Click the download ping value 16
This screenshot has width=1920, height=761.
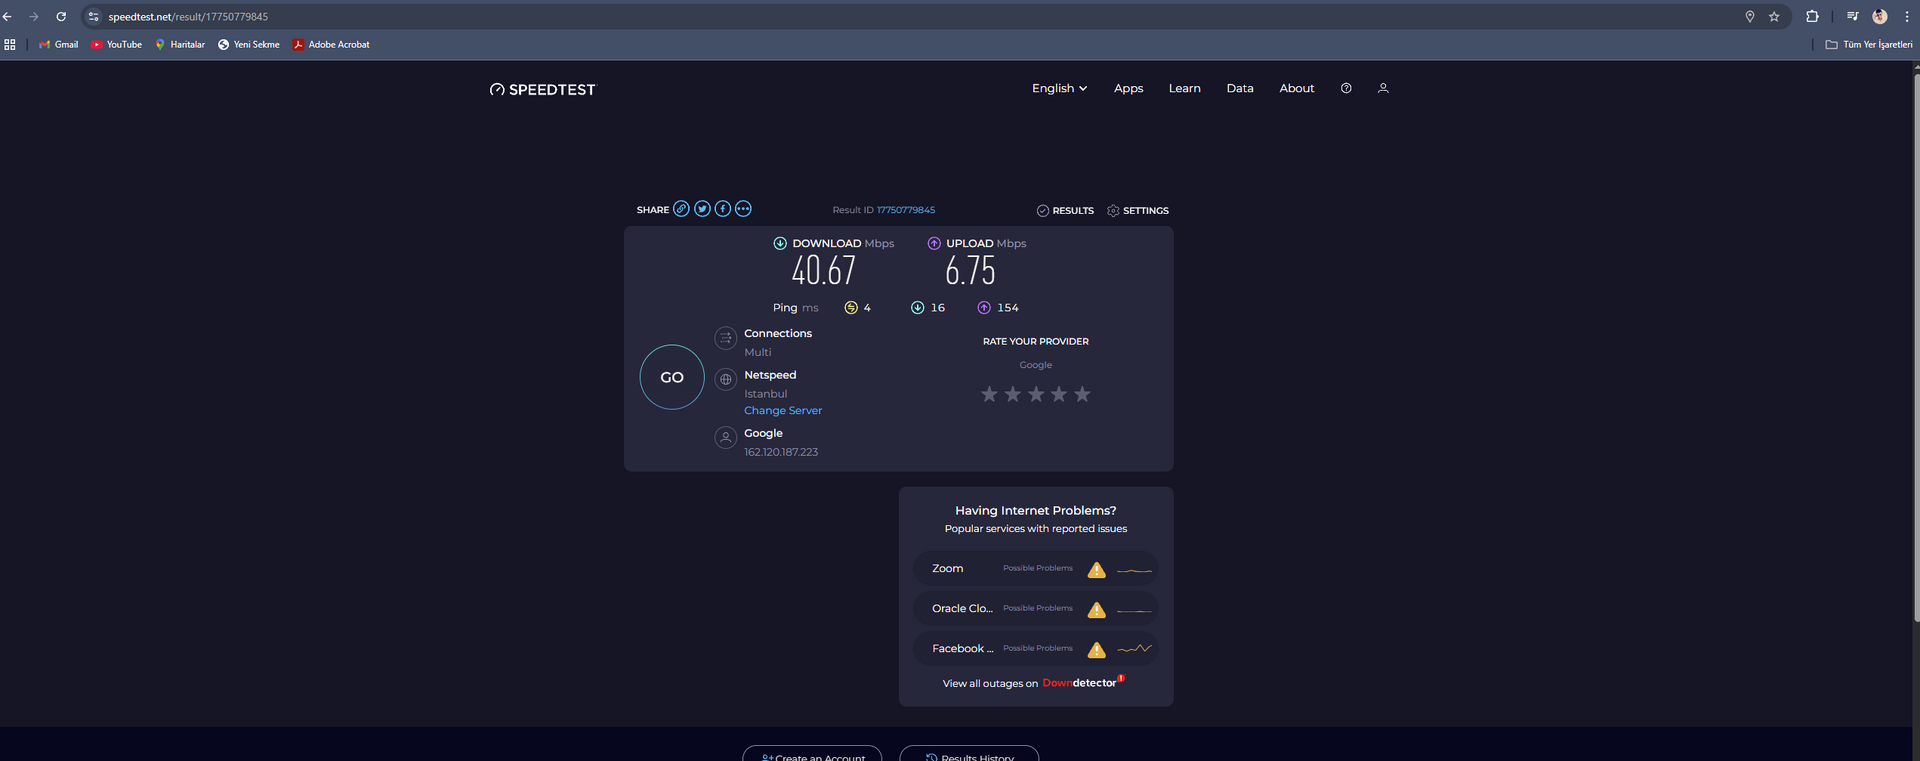coord(937,308)
